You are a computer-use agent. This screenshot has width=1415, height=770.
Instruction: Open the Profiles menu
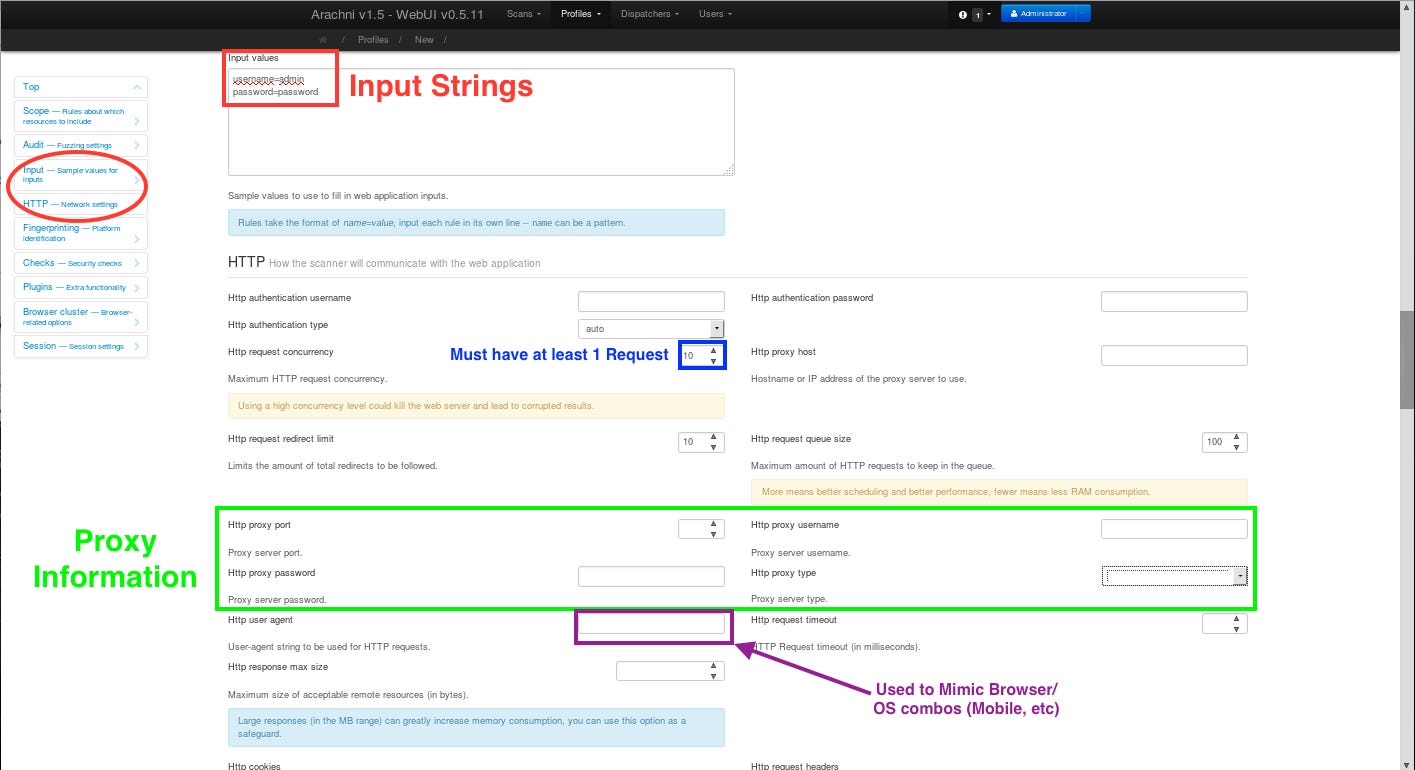pos(580,14)
